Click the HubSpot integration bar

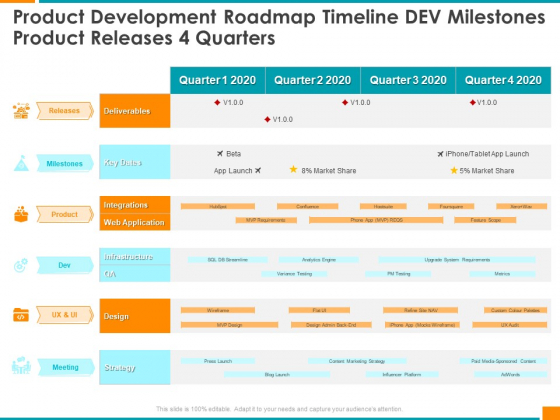click(218, 206)
